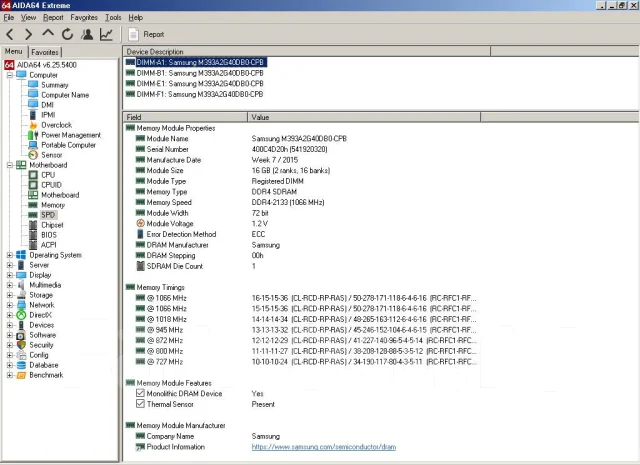Expand the Multimedia node
This screenshot has height=465, width=640.
click(x=10, y=285)
